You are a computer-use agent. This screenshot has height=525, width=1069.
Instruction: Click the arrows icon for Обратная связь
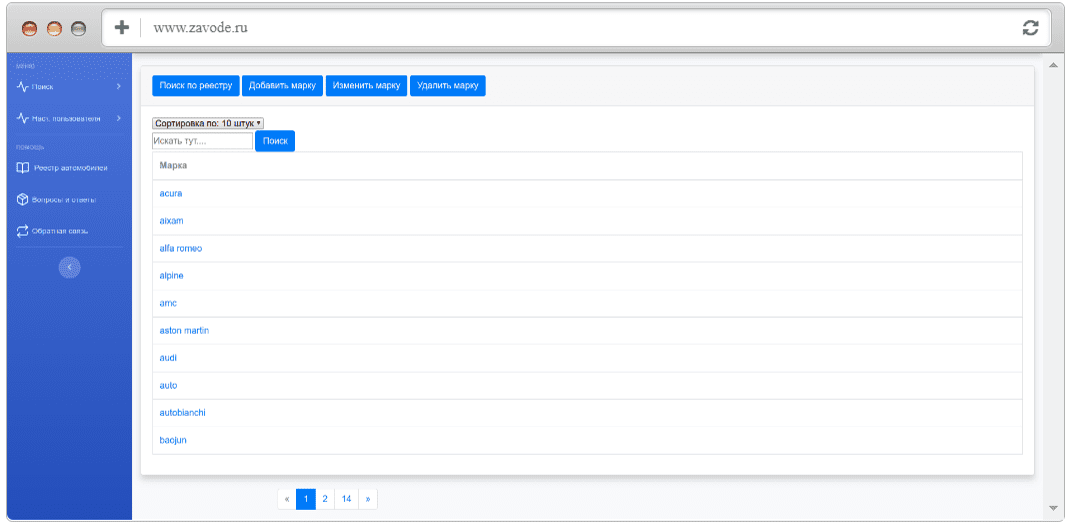pos(22,231)
